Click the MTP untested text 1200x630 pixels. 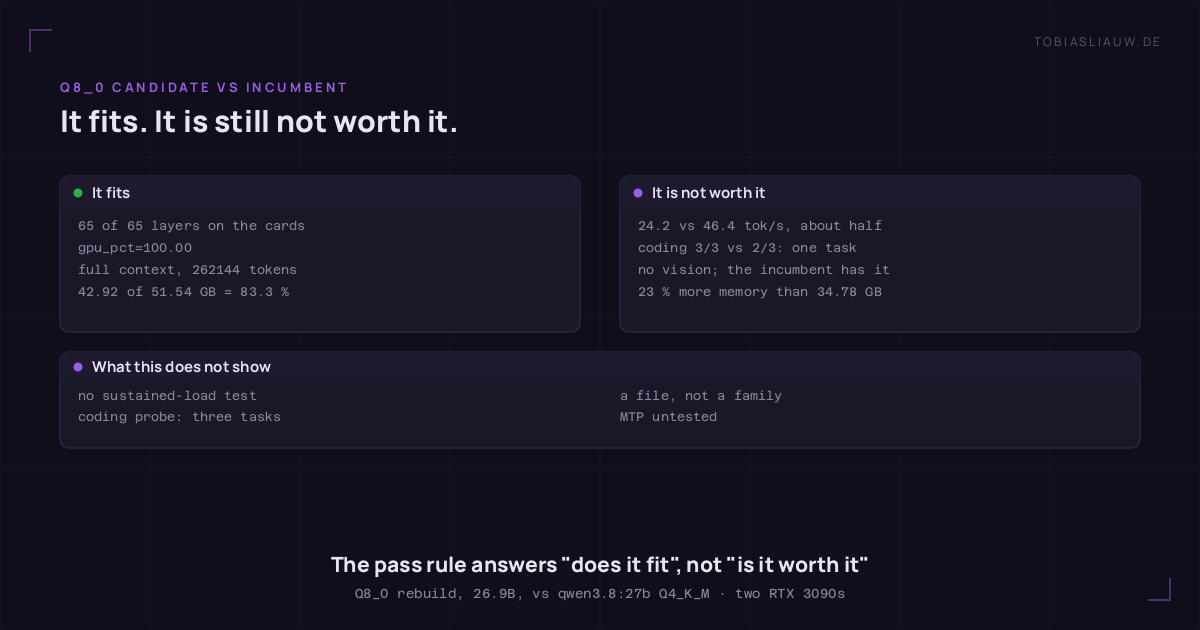click(x=668, y=417)
